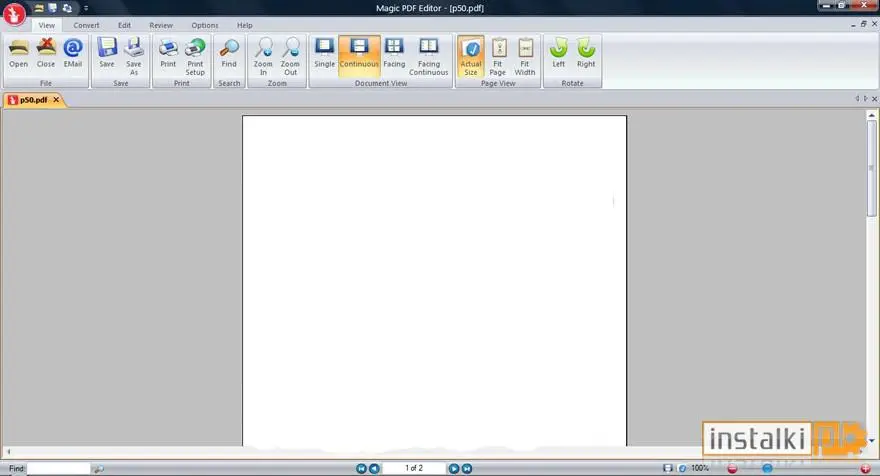Close the active document tab group X
Viewport: 880px width, 476px height.
874,99
